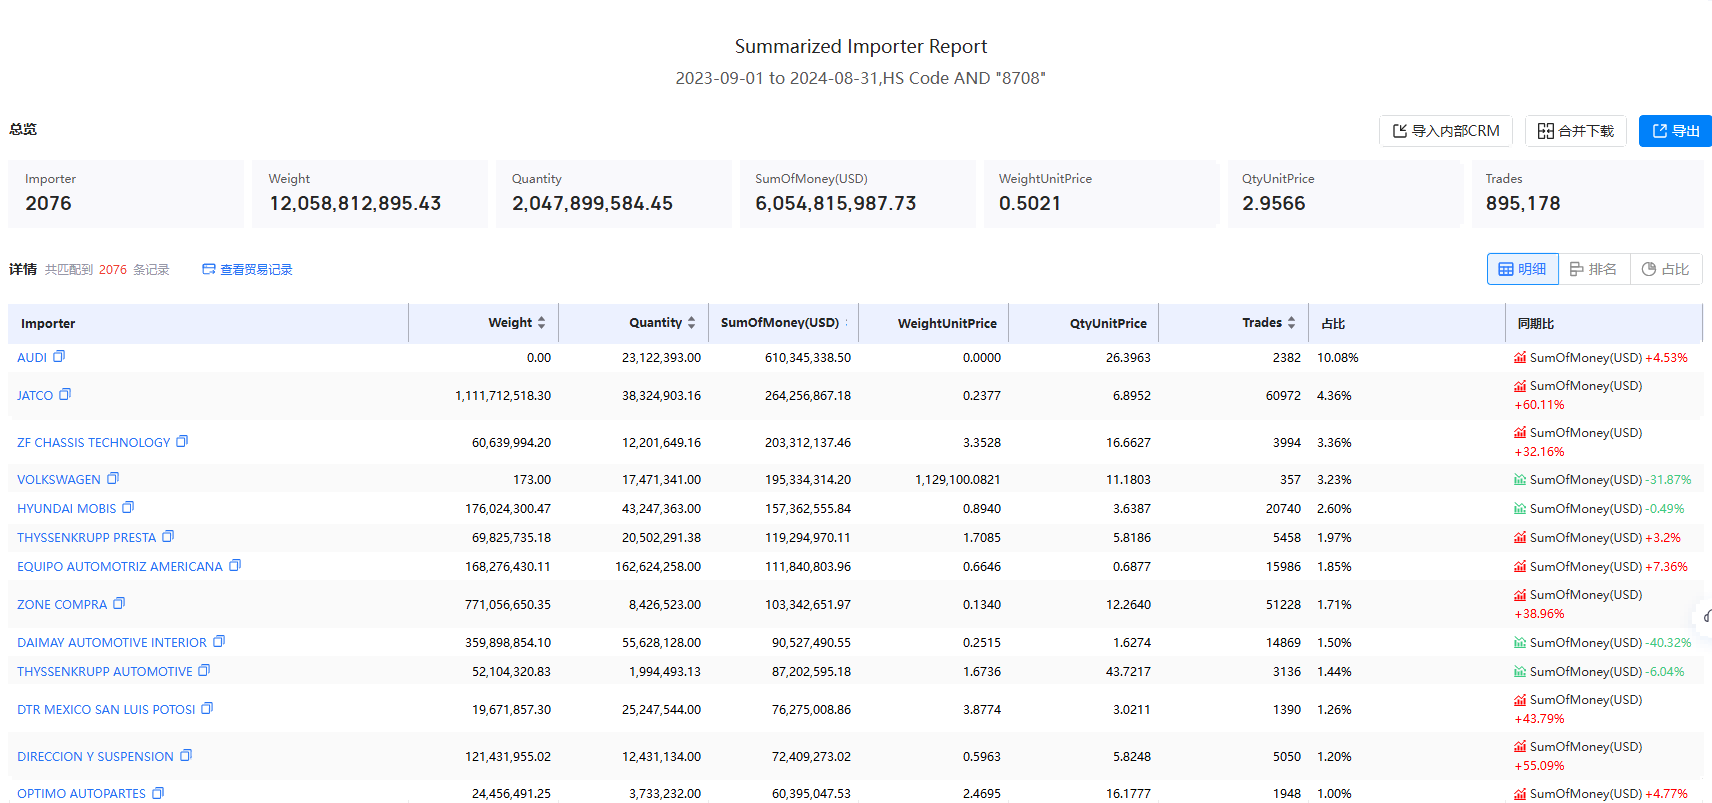Click trend chart icon in OPTIMO AUTOPARTES row
1712x803 pixels.
[x=1520, y=793]
